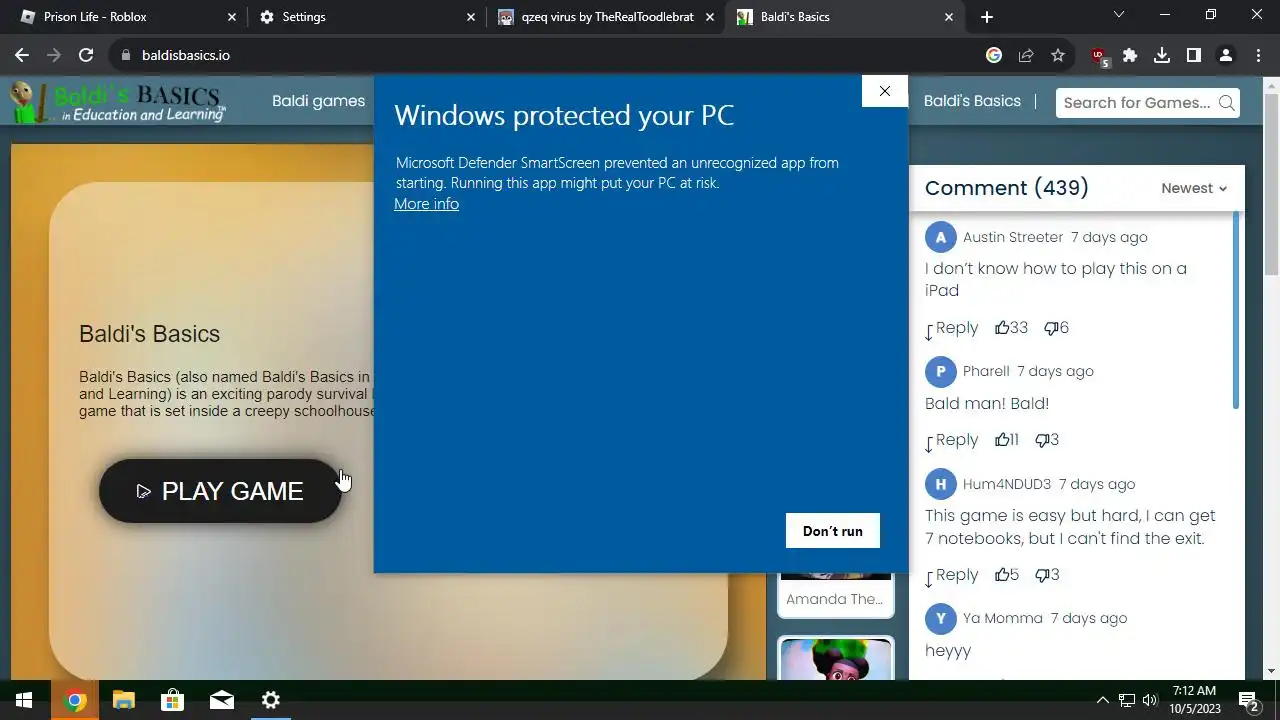This screenshot has width=1280, height=720.
Task: Bookmark this page with the star
Action: click(x=1058, y=55)
